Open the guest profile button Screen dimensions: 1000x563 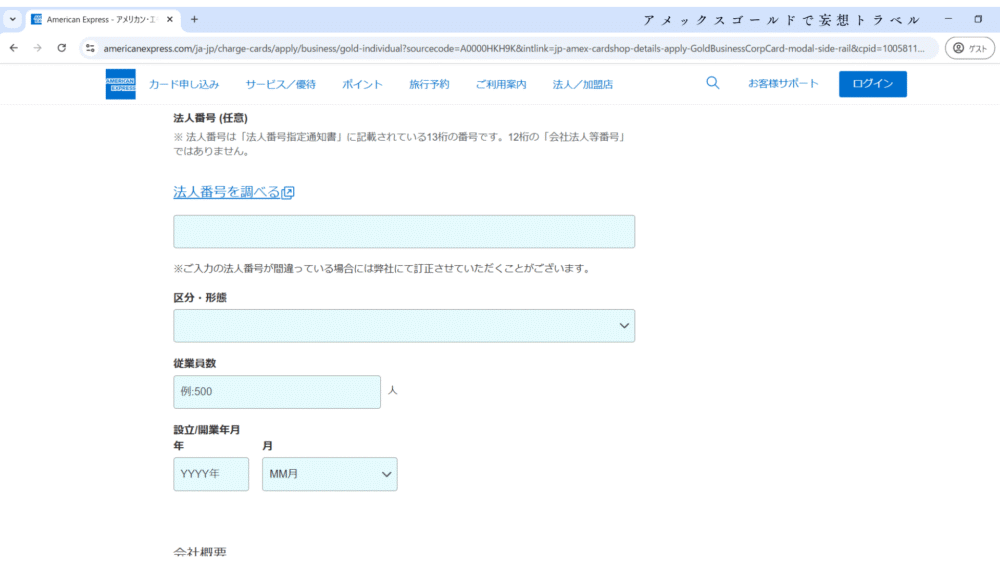[969, 48]
